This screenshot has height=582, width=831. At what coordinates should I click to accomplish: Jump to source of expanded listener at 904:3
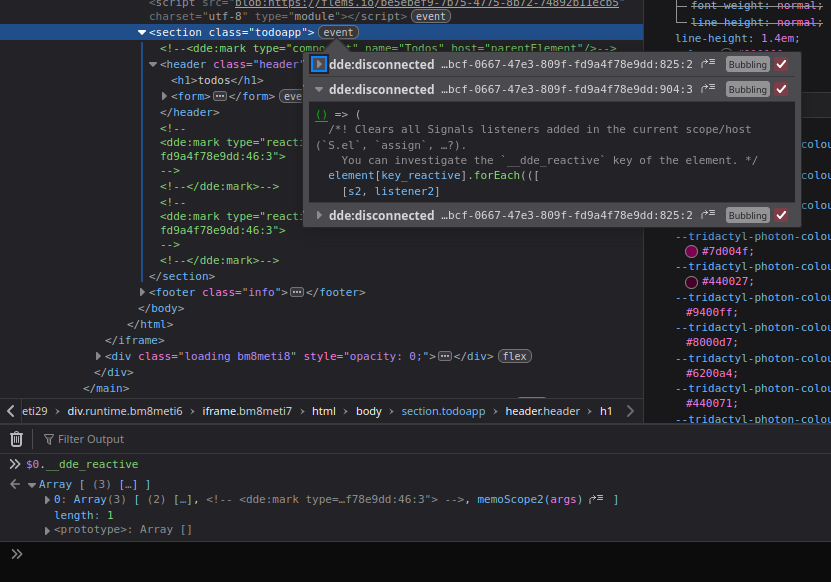(x=709, y=89)
